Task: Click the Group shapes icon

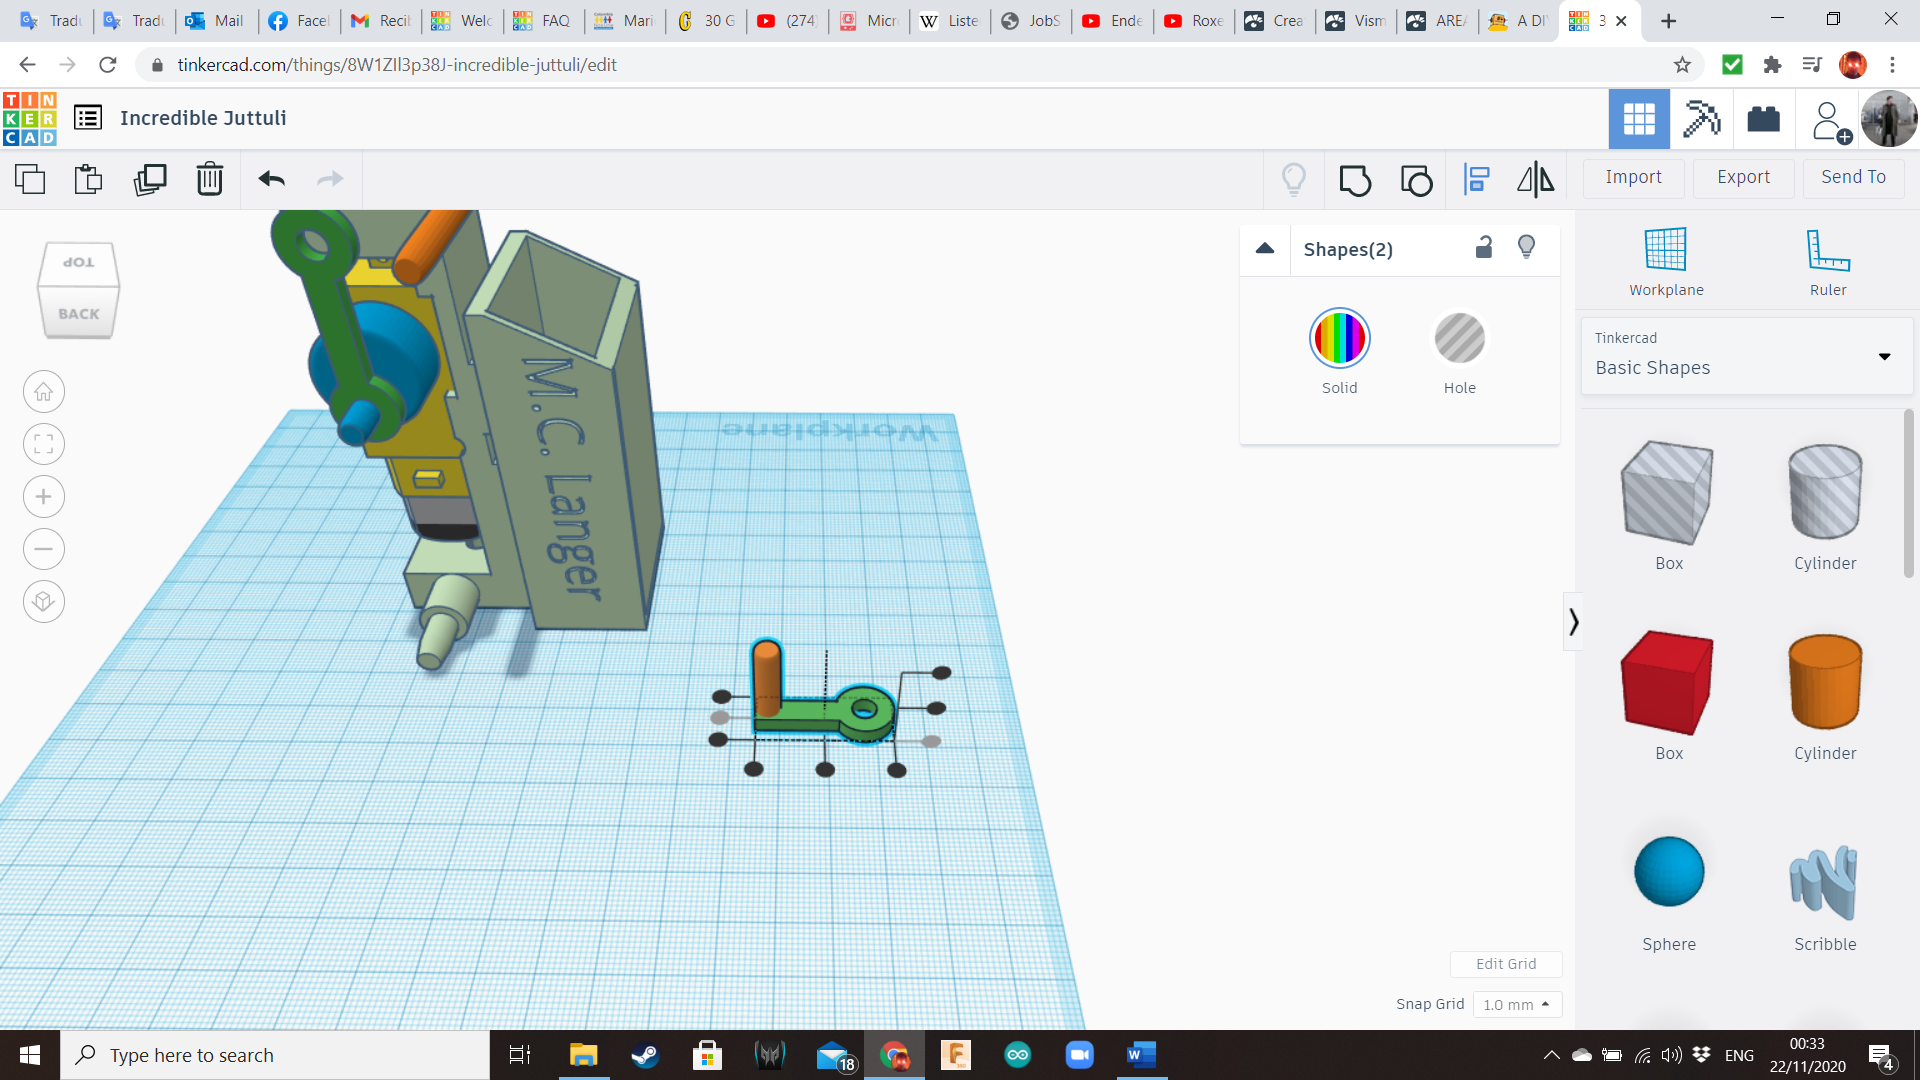Action: tap(1355, 180)
